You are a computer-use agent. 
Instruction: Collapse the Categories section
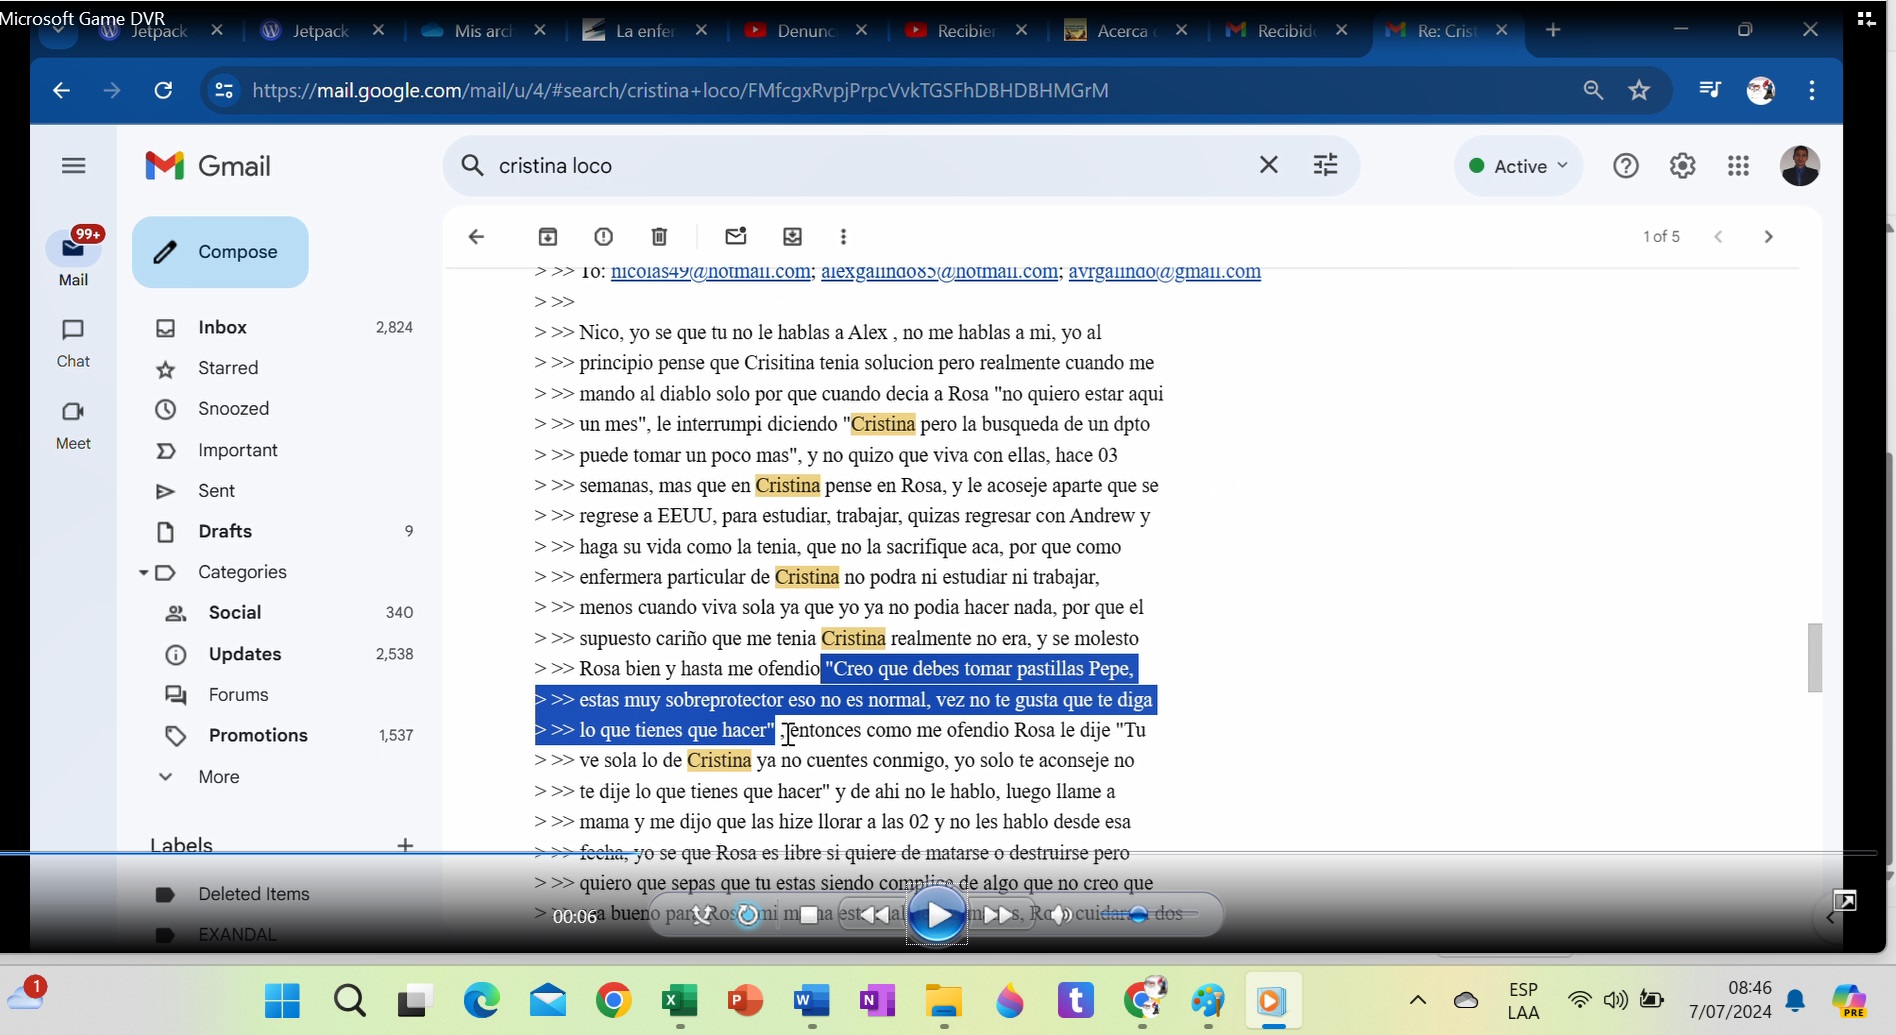coord(144,572)
